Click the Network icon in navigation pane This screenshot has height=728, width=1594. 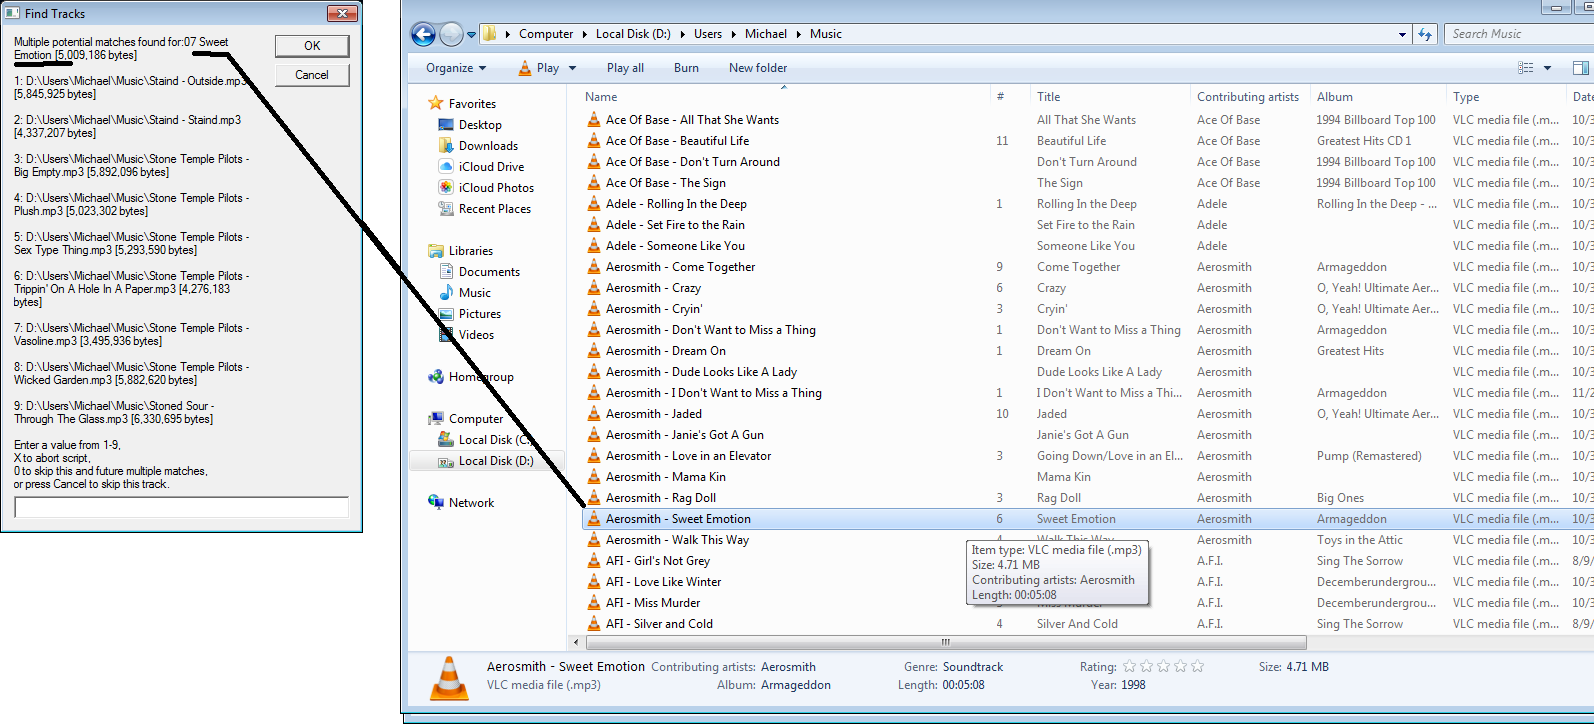[x=436, y=502]
